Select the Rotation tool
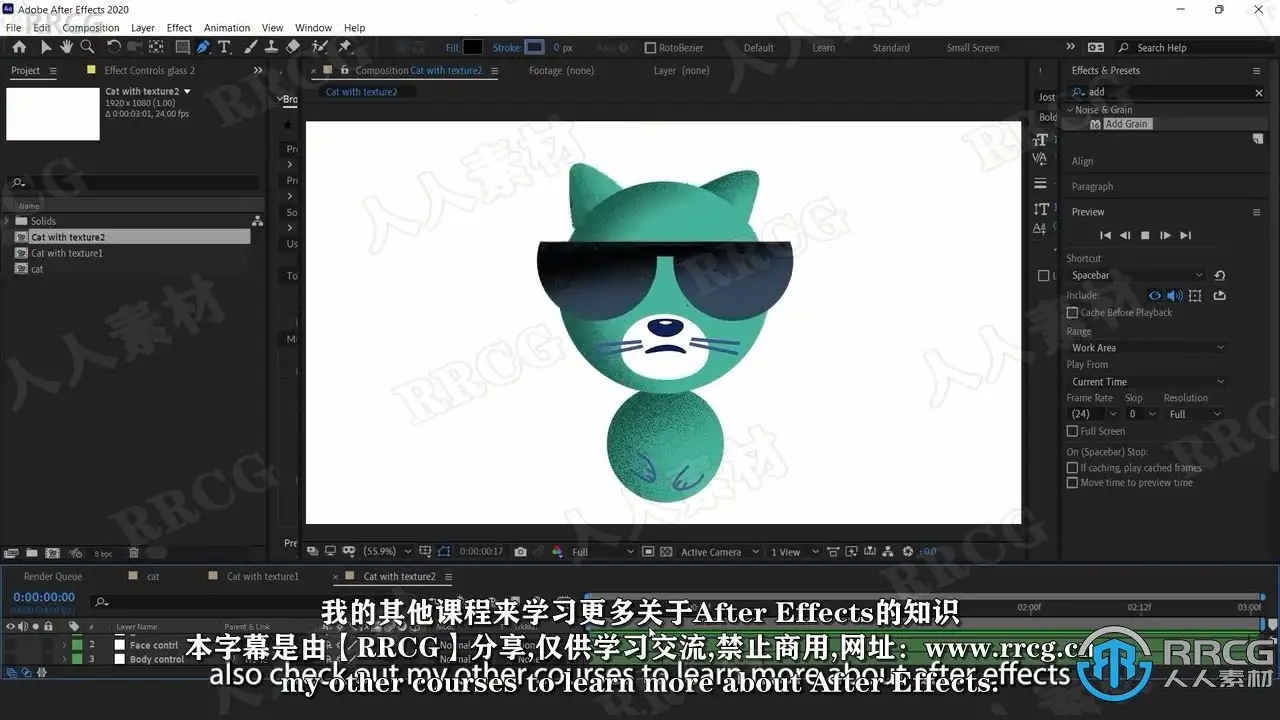Viewport: 1280px width, 720px height. 113,47
